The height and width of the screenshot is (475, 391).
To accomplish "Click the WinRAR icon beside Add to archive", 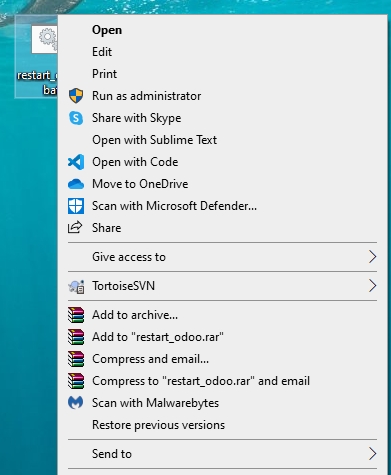I will [76, 315].
